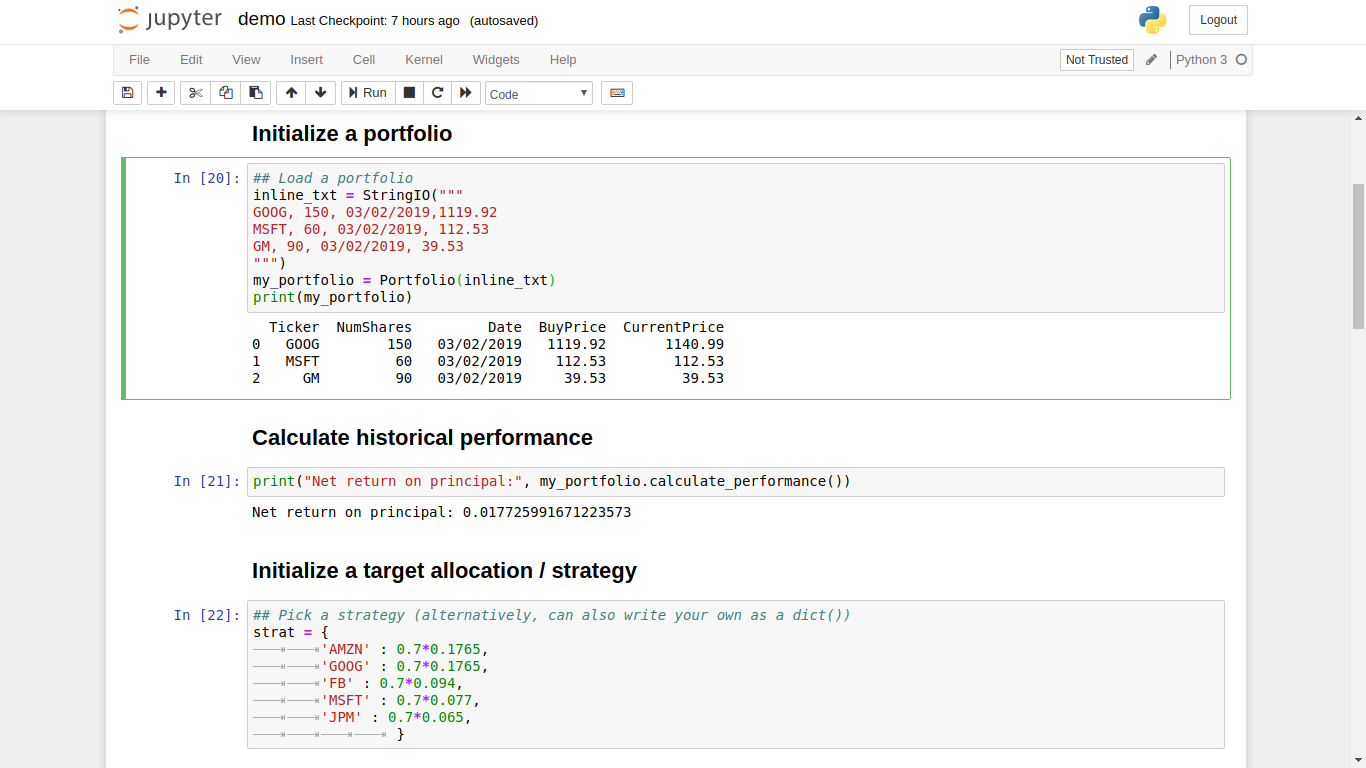Screen dimensions: 1366x768
Task: Click the GM row in output table
Action: pyautogui.click(x=488, y=378)
